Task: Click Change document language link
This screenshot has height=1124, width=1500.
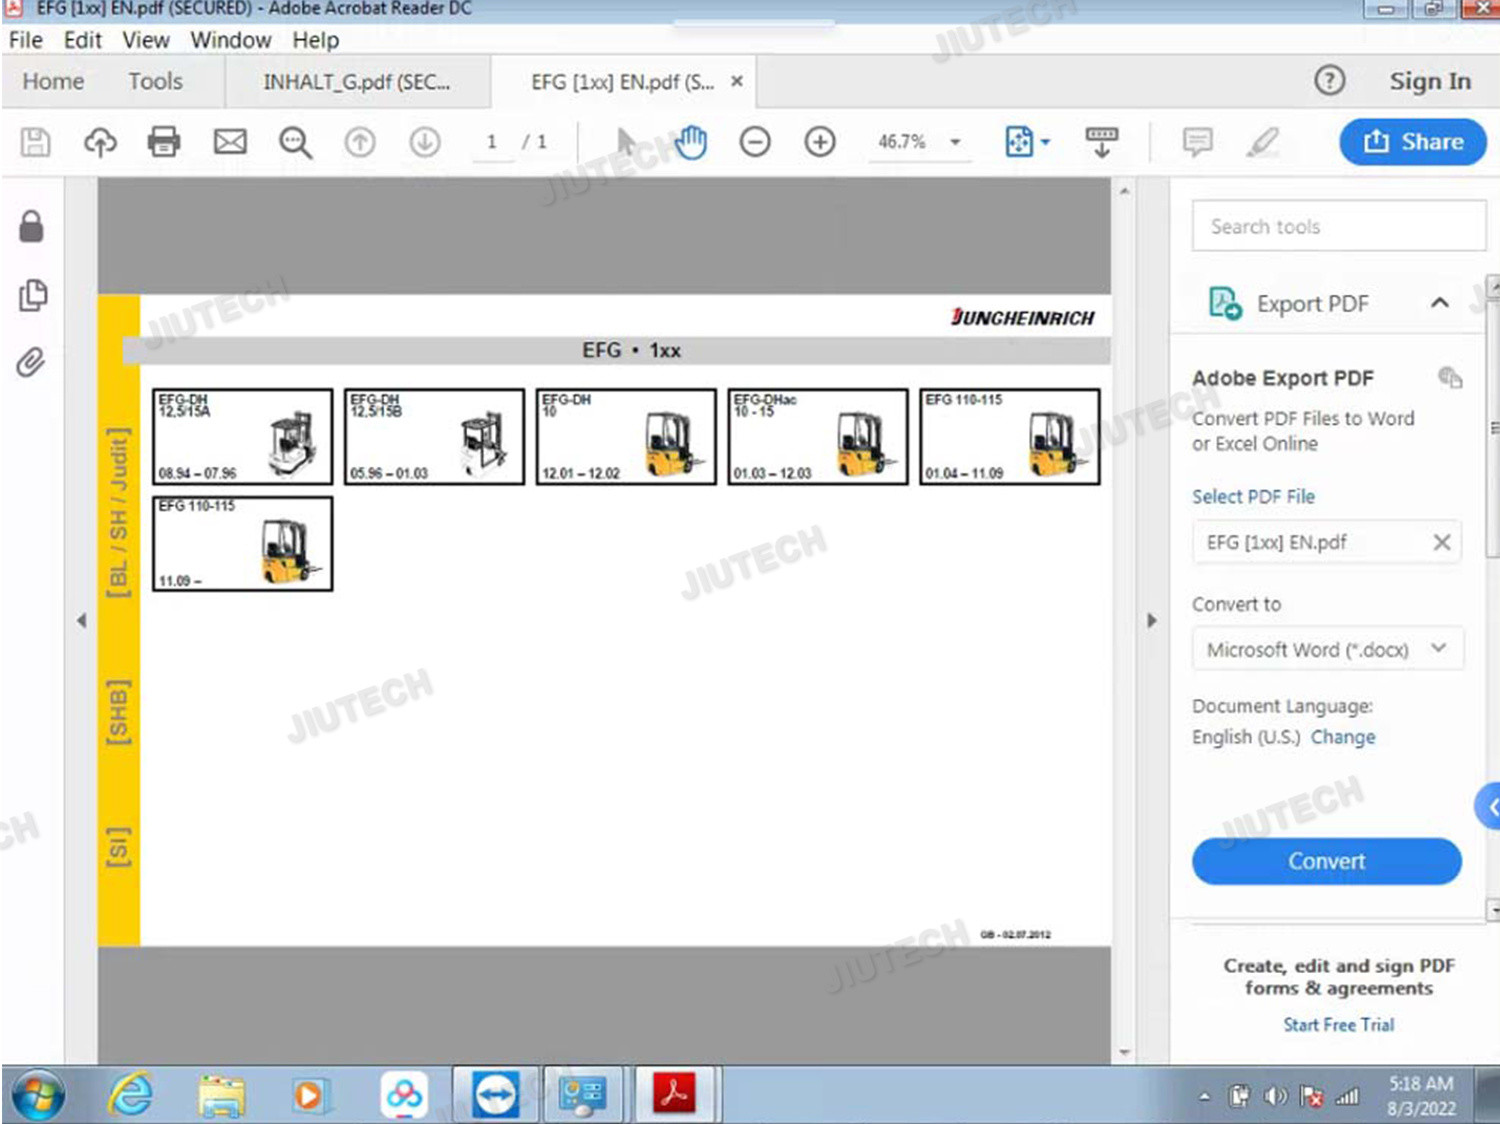Action: click(1343, 737)
